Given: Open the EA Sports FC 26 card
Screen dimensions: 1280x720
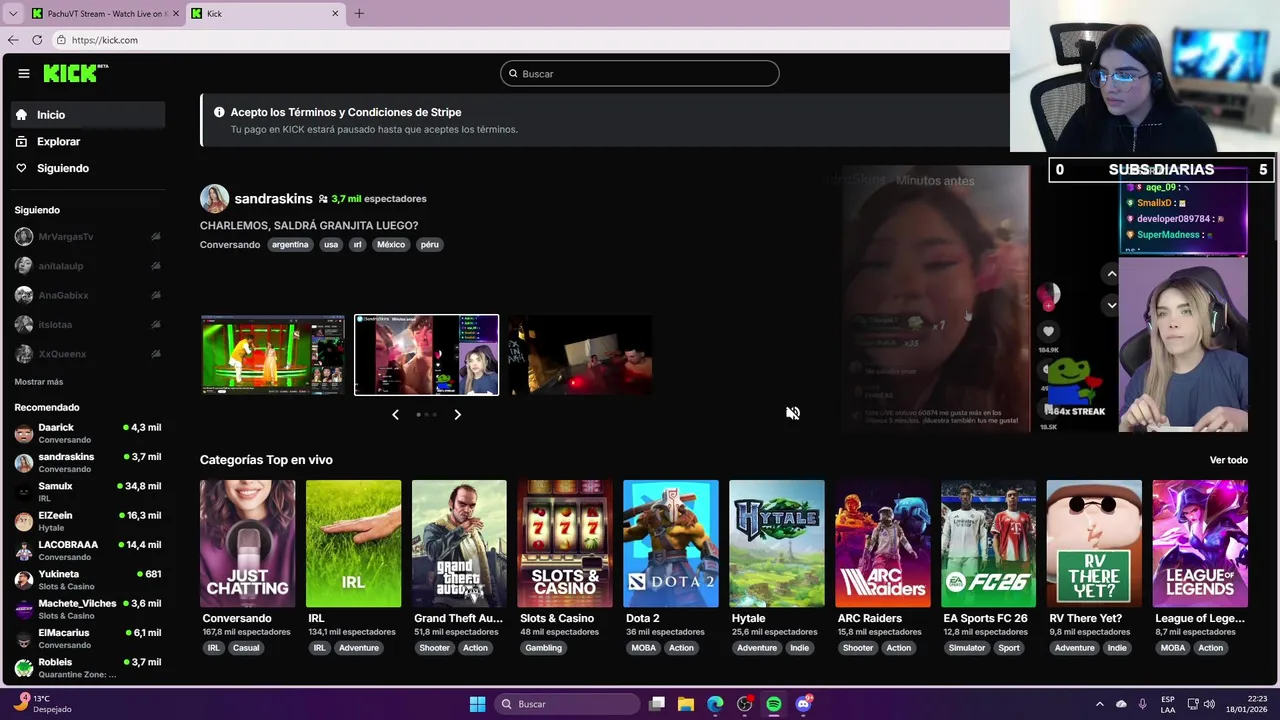Looking at the screenshot, I should 989,544.
